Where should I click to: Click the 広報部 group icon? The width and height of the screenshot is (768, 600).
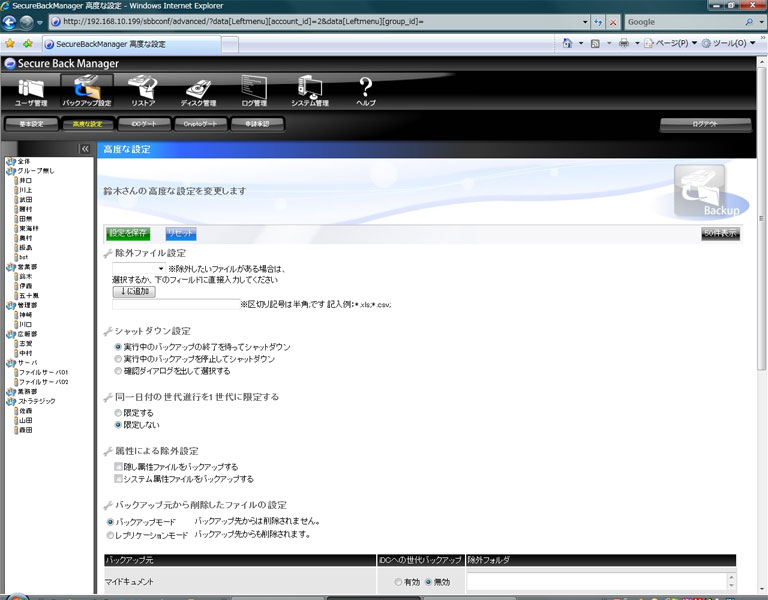(10, 334)
